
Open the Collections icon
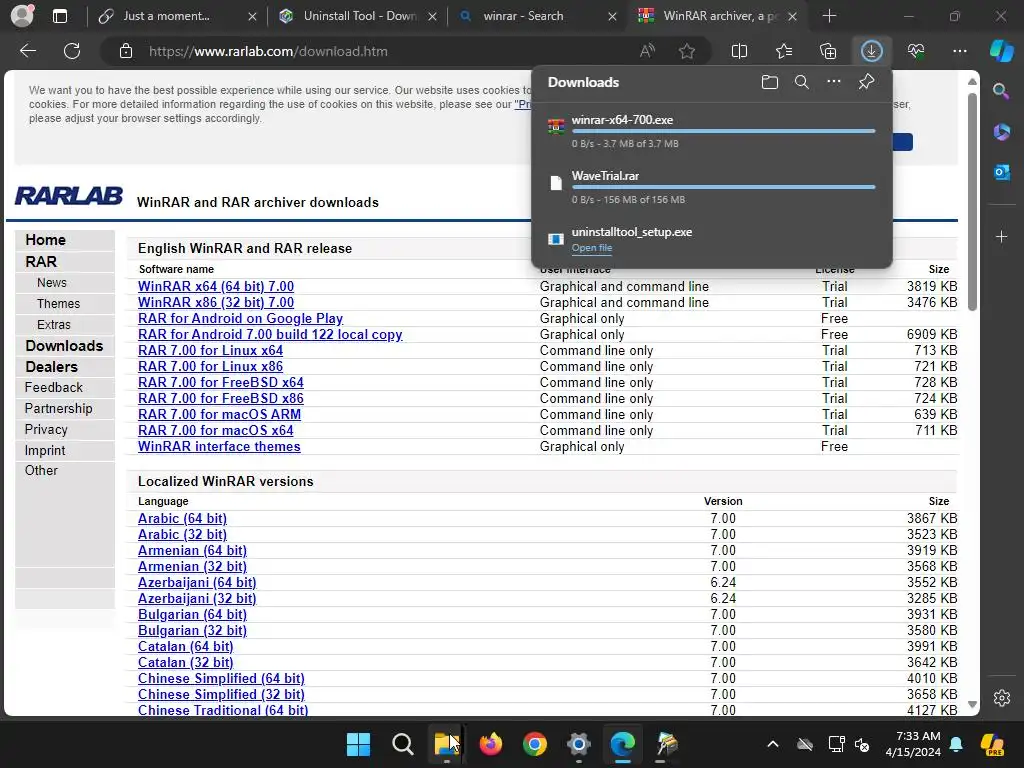tap(828, 51)
